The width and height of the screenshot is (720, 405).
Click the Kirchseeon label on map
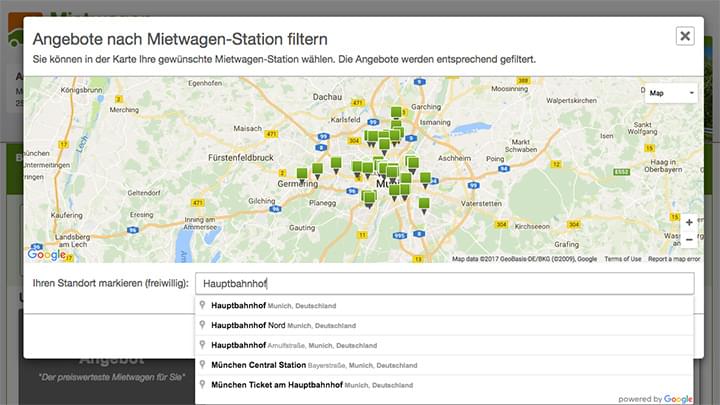point(532,226)
